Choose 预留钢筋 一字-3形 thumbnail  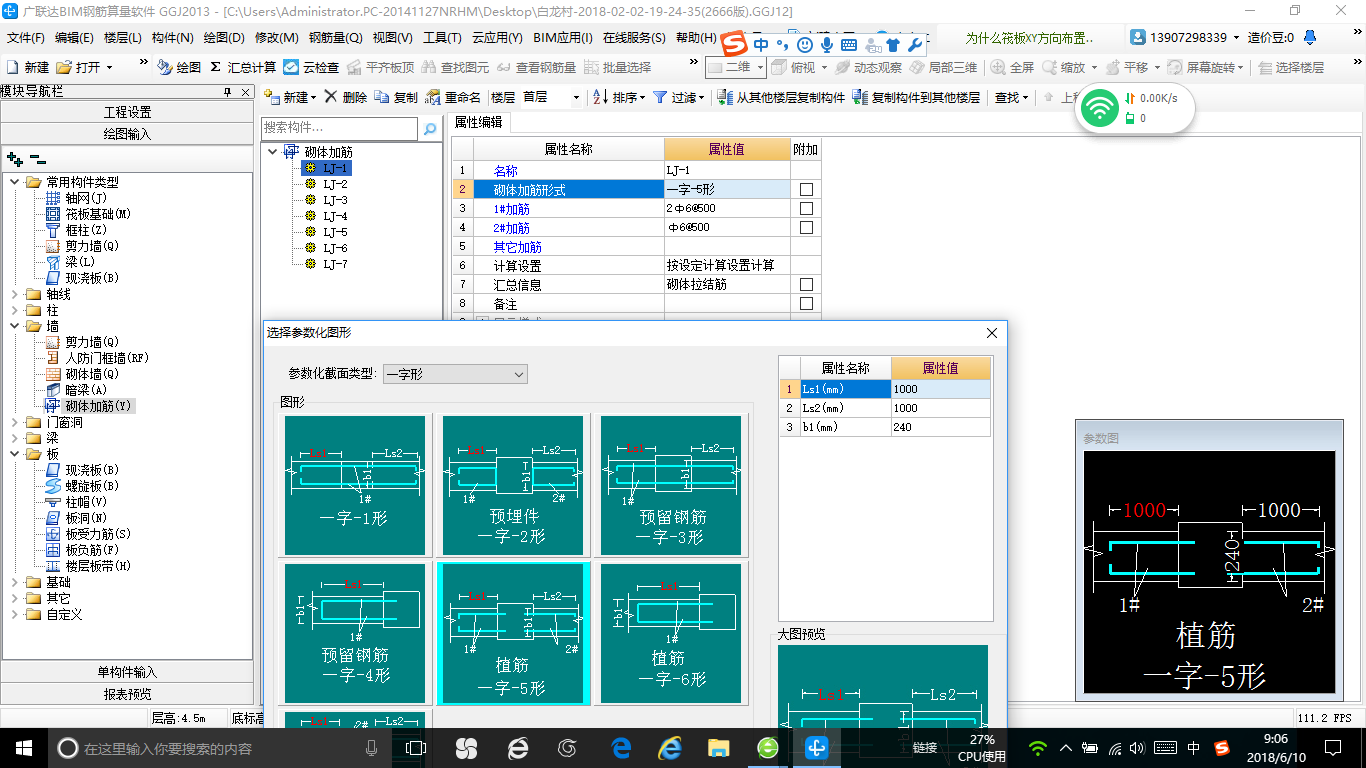671,485
